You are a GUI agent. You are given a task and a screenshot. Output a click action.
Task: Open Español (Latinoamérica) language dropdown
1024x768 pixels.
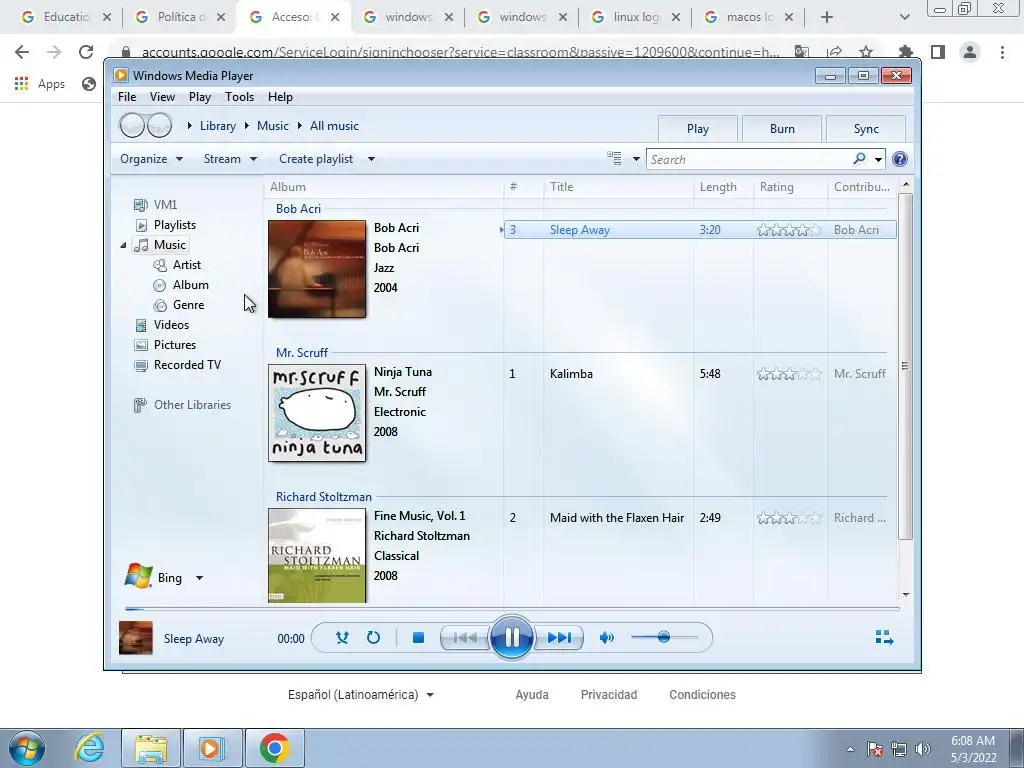coord(360,695)
